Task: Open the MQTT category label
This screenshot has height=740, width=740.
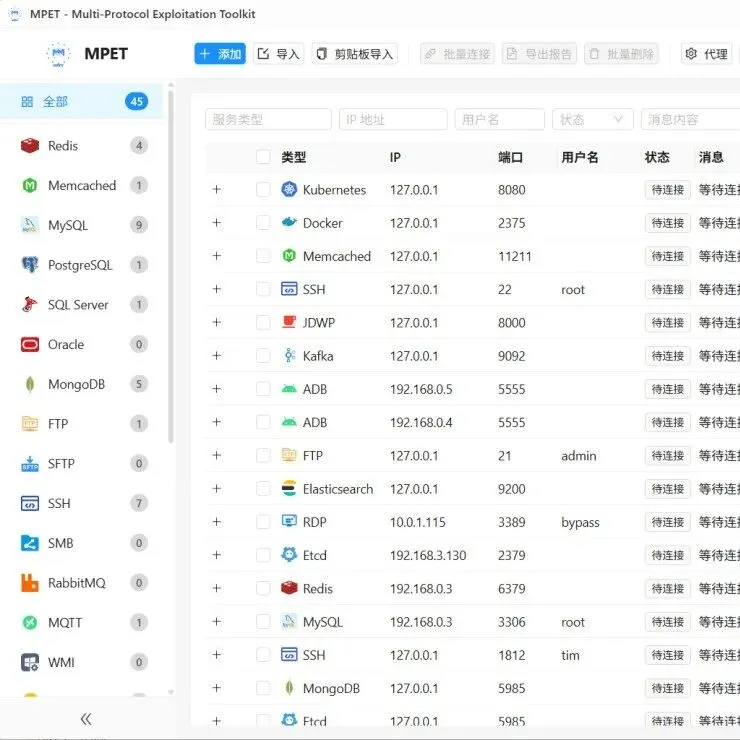Action: tap(65, 623)
